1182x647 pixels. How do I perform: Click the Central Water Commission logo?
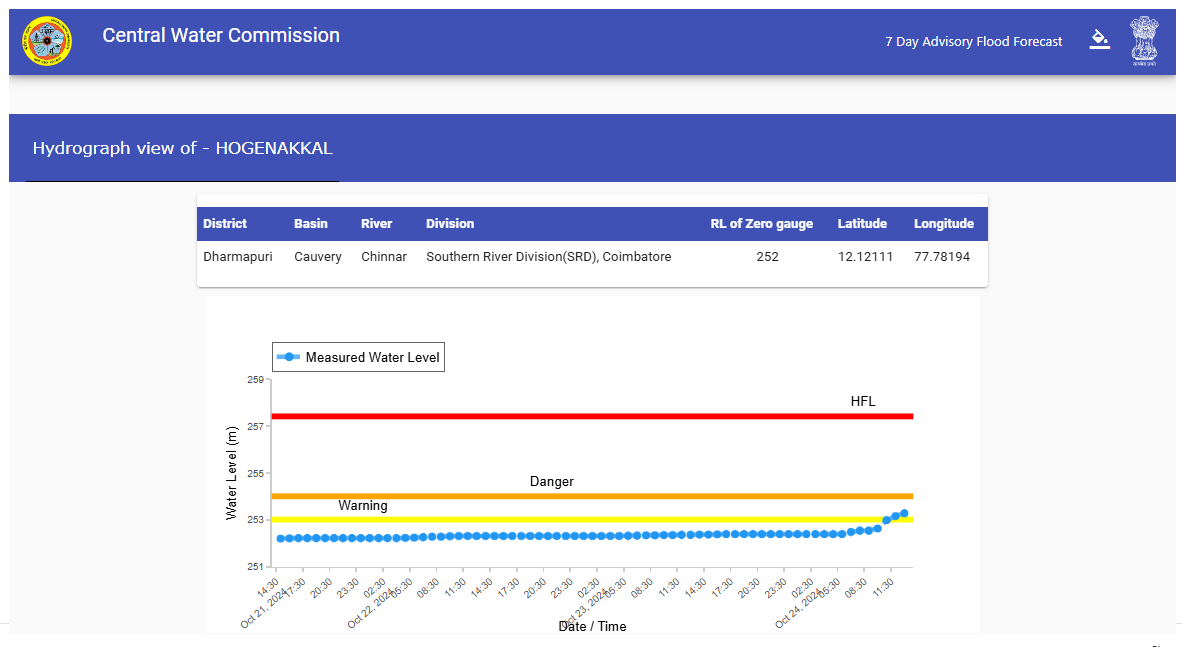point(47,41)
